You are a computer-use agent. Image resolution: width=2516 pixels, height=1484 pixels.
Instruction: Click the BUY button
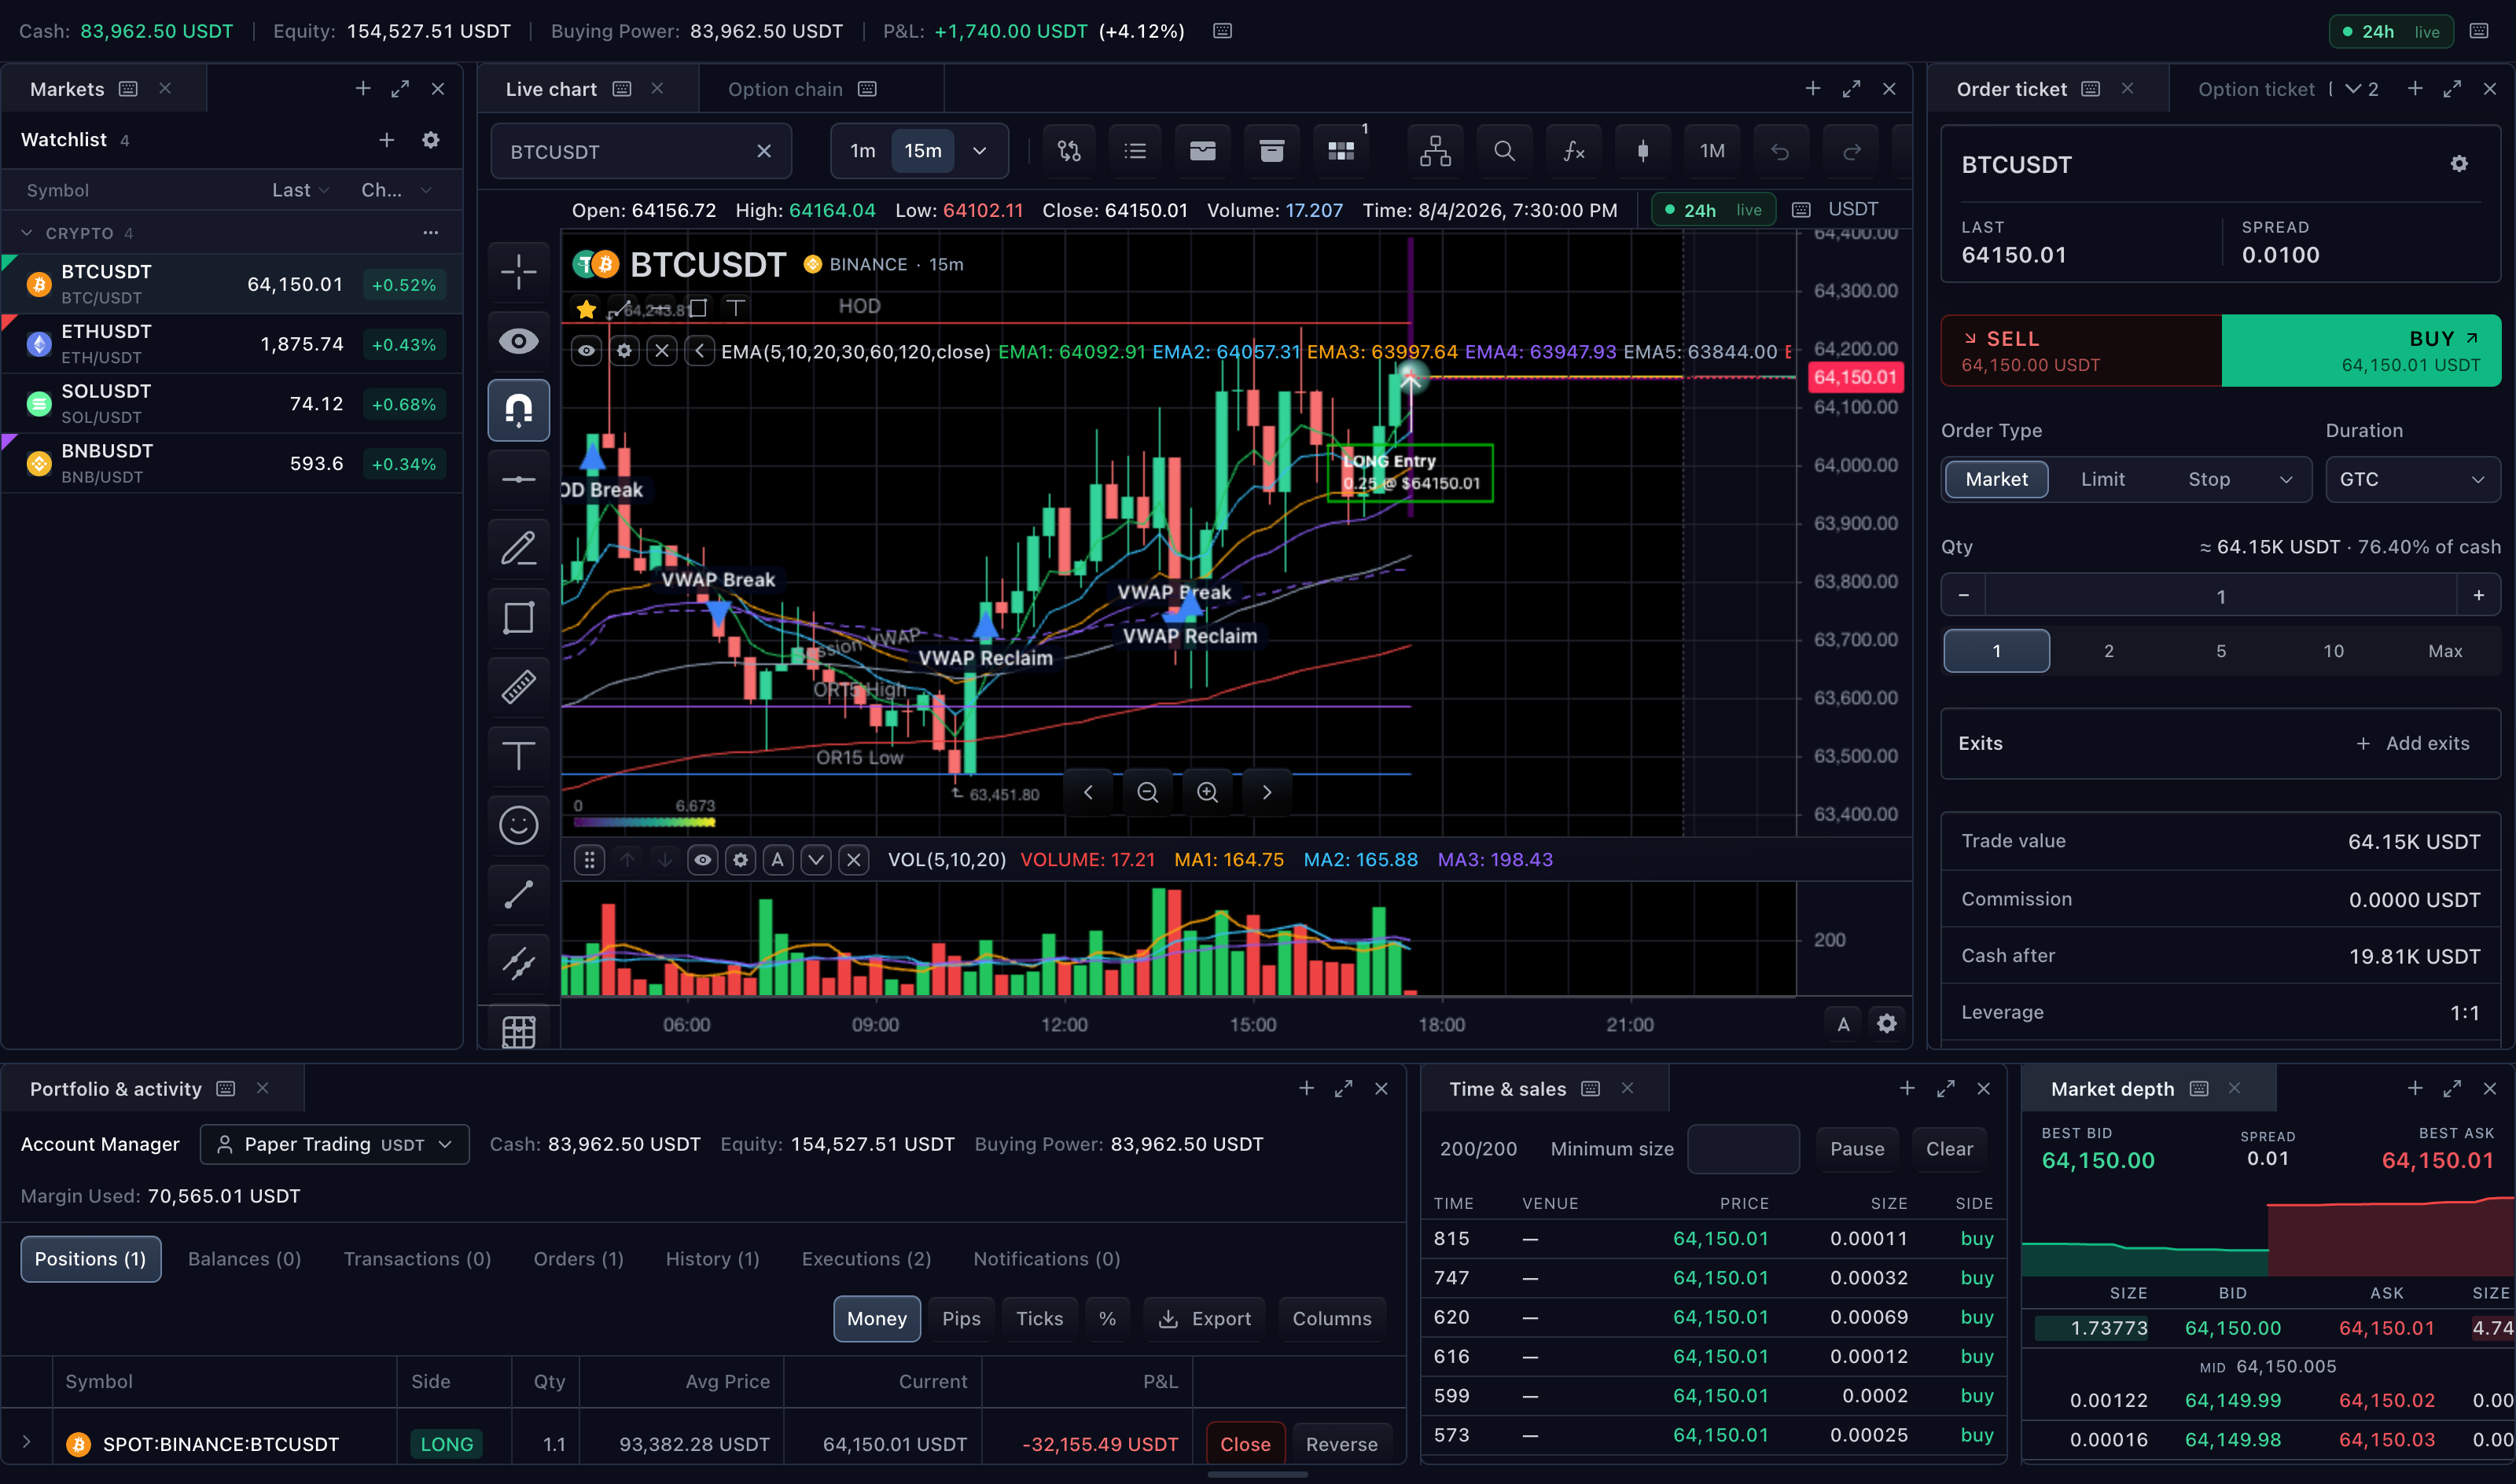tap(2361, 350)
